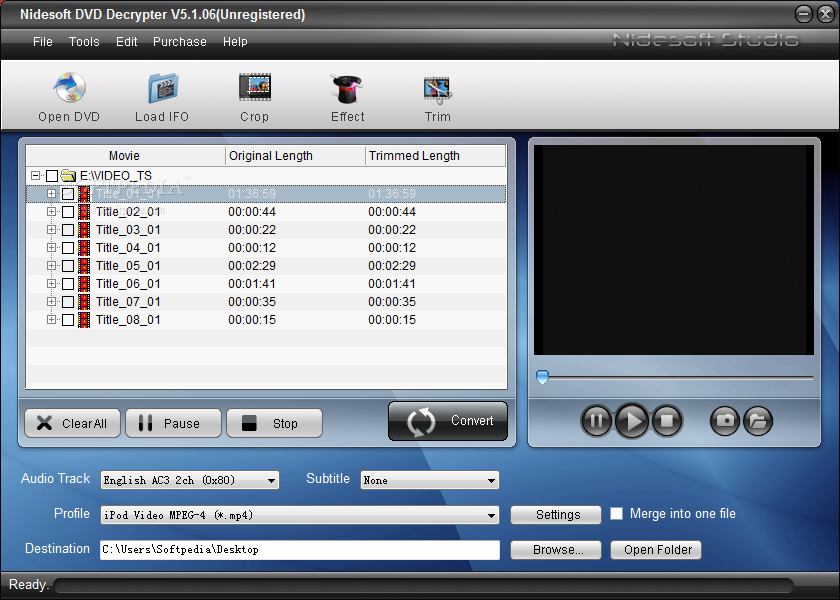Click the film icon of Title_06_01
The height and width of the screenshot is (600, 840).
(x=84, y=284)
